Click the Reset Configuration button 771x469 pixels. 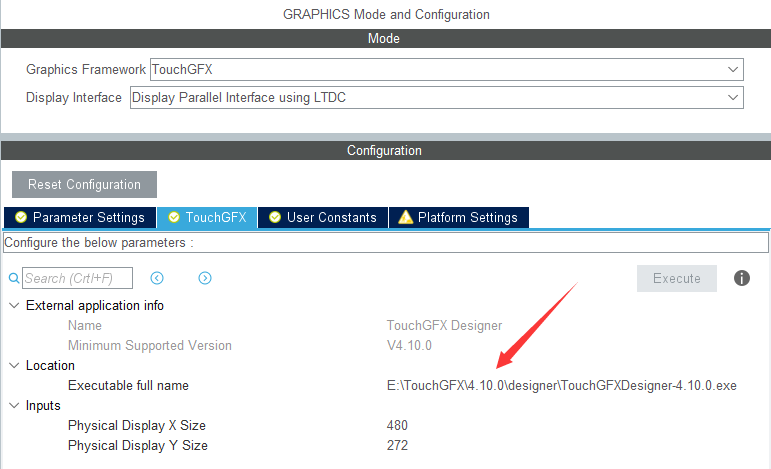pyautogui.click(x=84, y=184)
